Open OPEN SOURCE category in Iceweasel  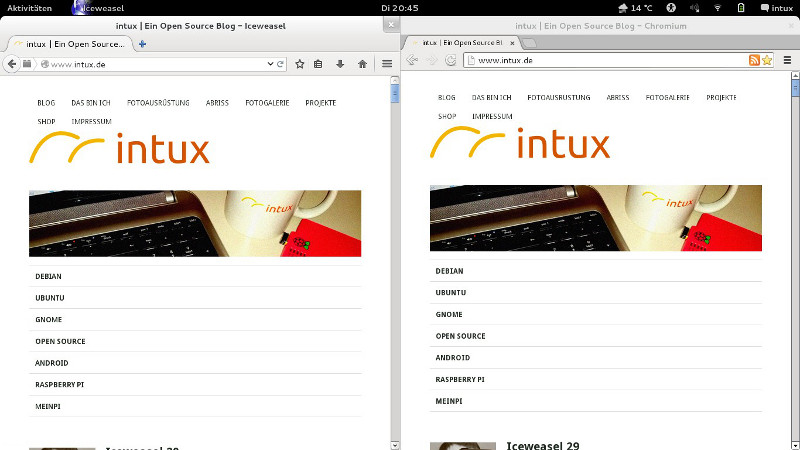coord(60,341)
